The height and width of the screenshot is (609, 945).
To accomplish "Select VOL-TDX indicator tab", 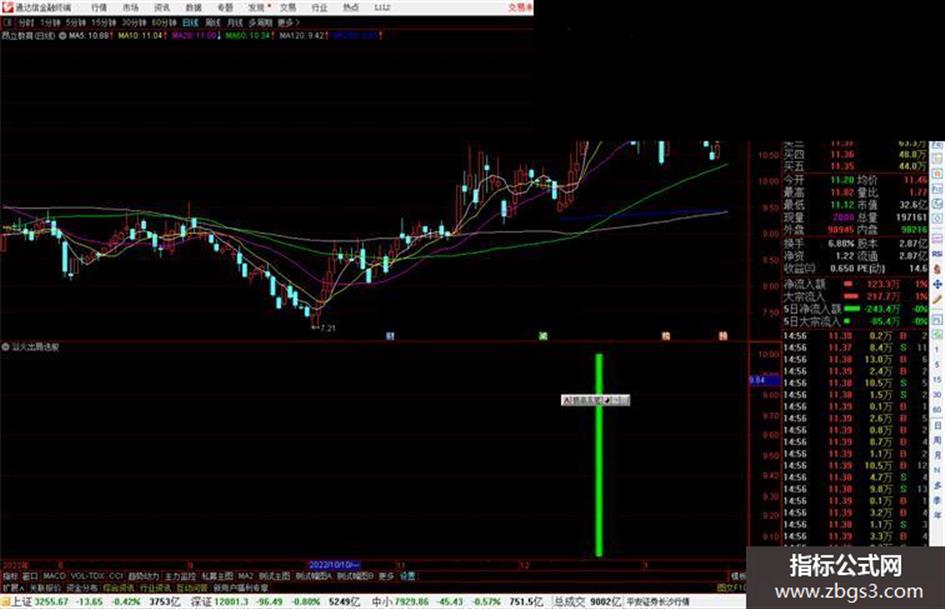I will point(87,576).
